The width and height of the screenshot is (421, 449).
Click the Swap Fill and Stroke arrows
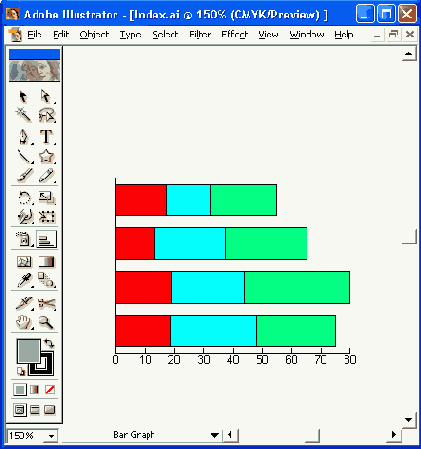point(49,343)
